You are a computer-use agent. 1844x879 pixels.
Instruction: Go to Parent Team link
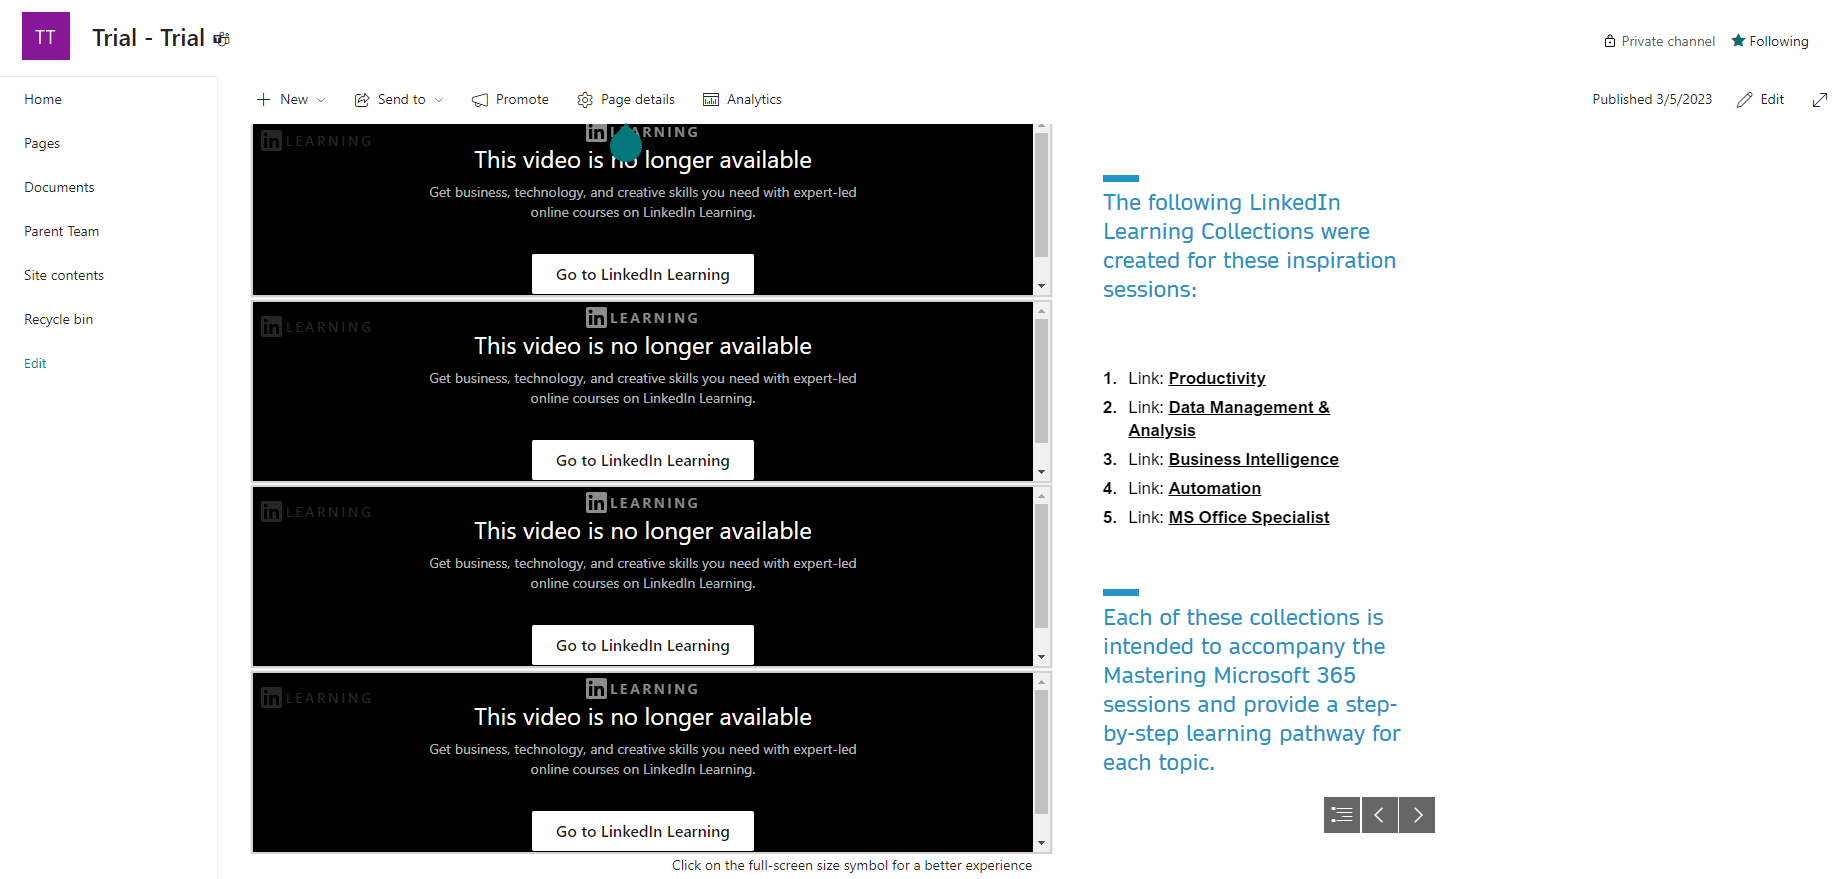[62, 231]
